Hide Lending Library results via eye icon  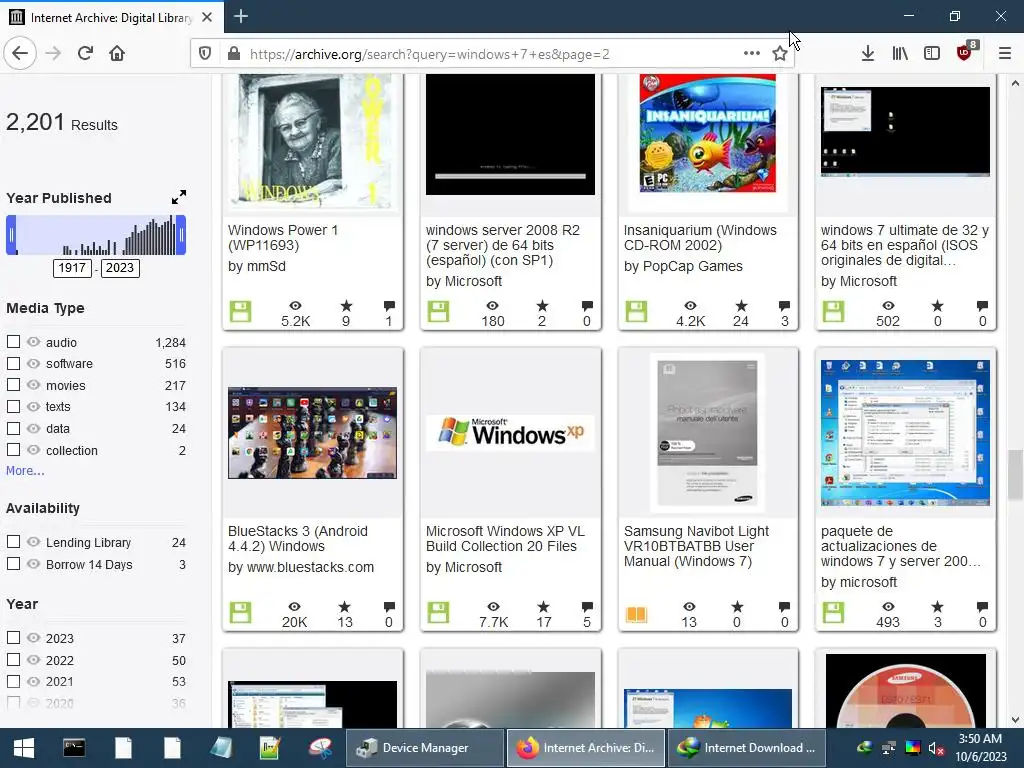(33, 541)
